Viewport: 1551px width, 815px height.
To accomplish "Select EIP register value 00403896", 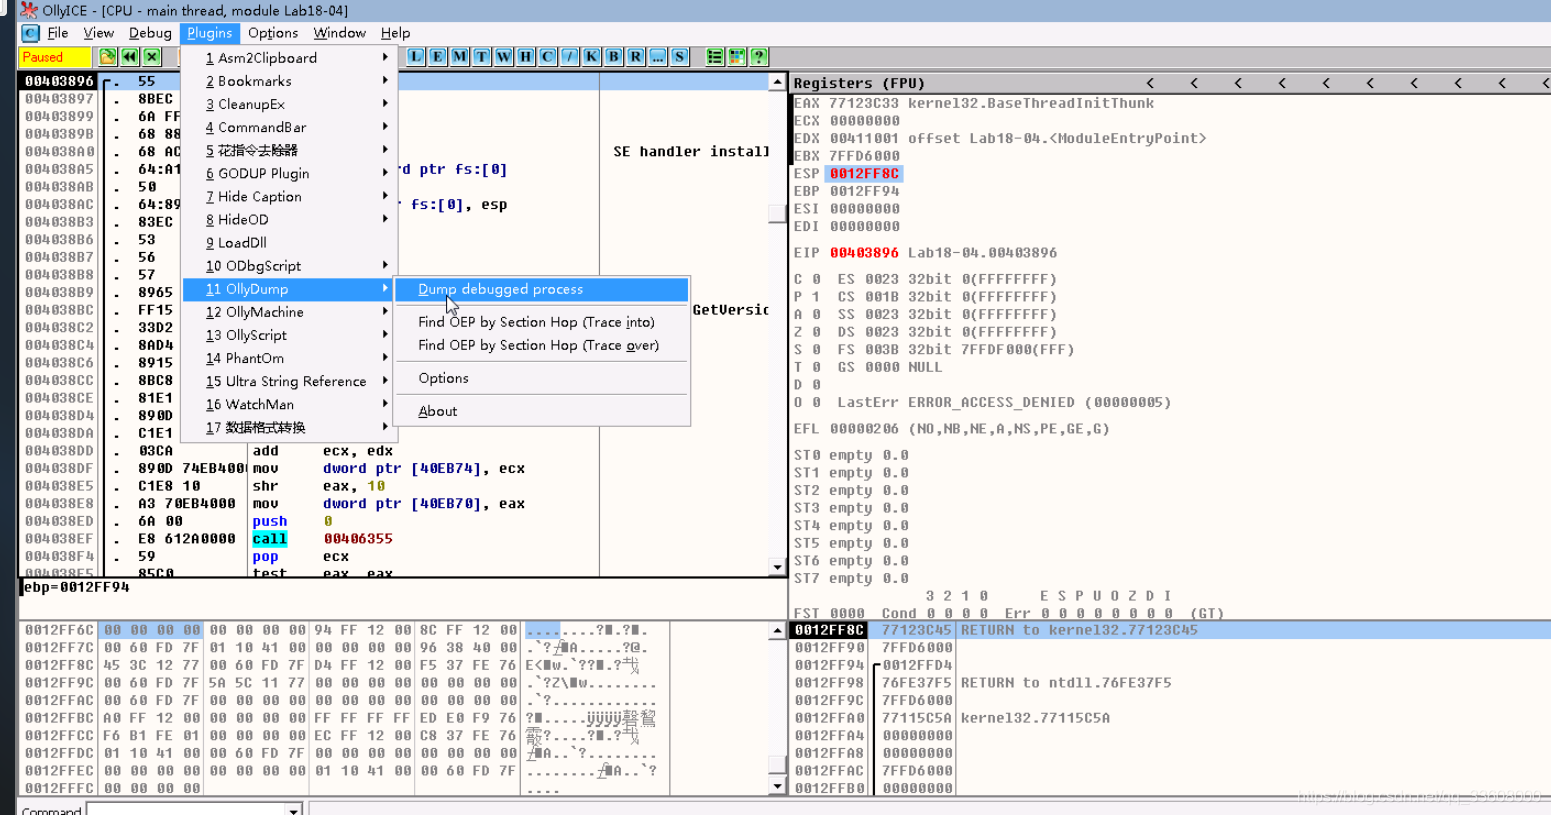I will click(864, 253).
